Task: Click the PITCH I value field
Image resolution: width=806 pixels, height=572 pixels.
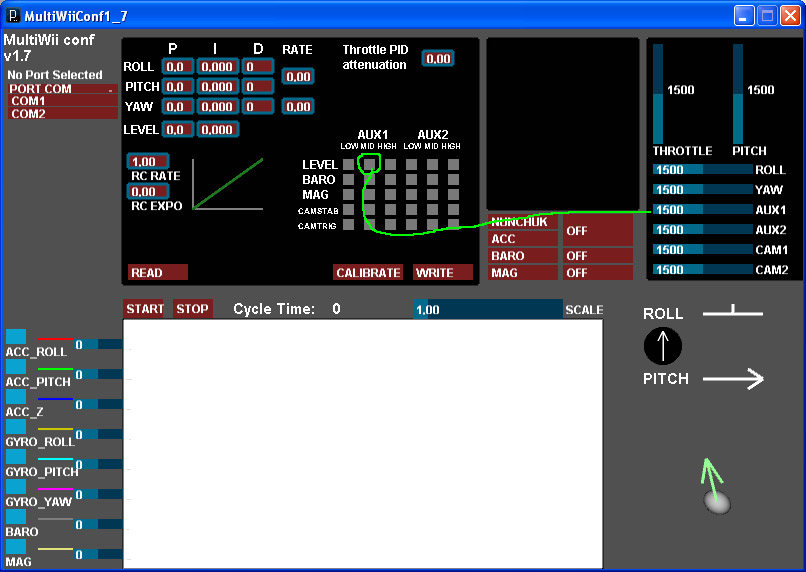Action: pos(217,86)
